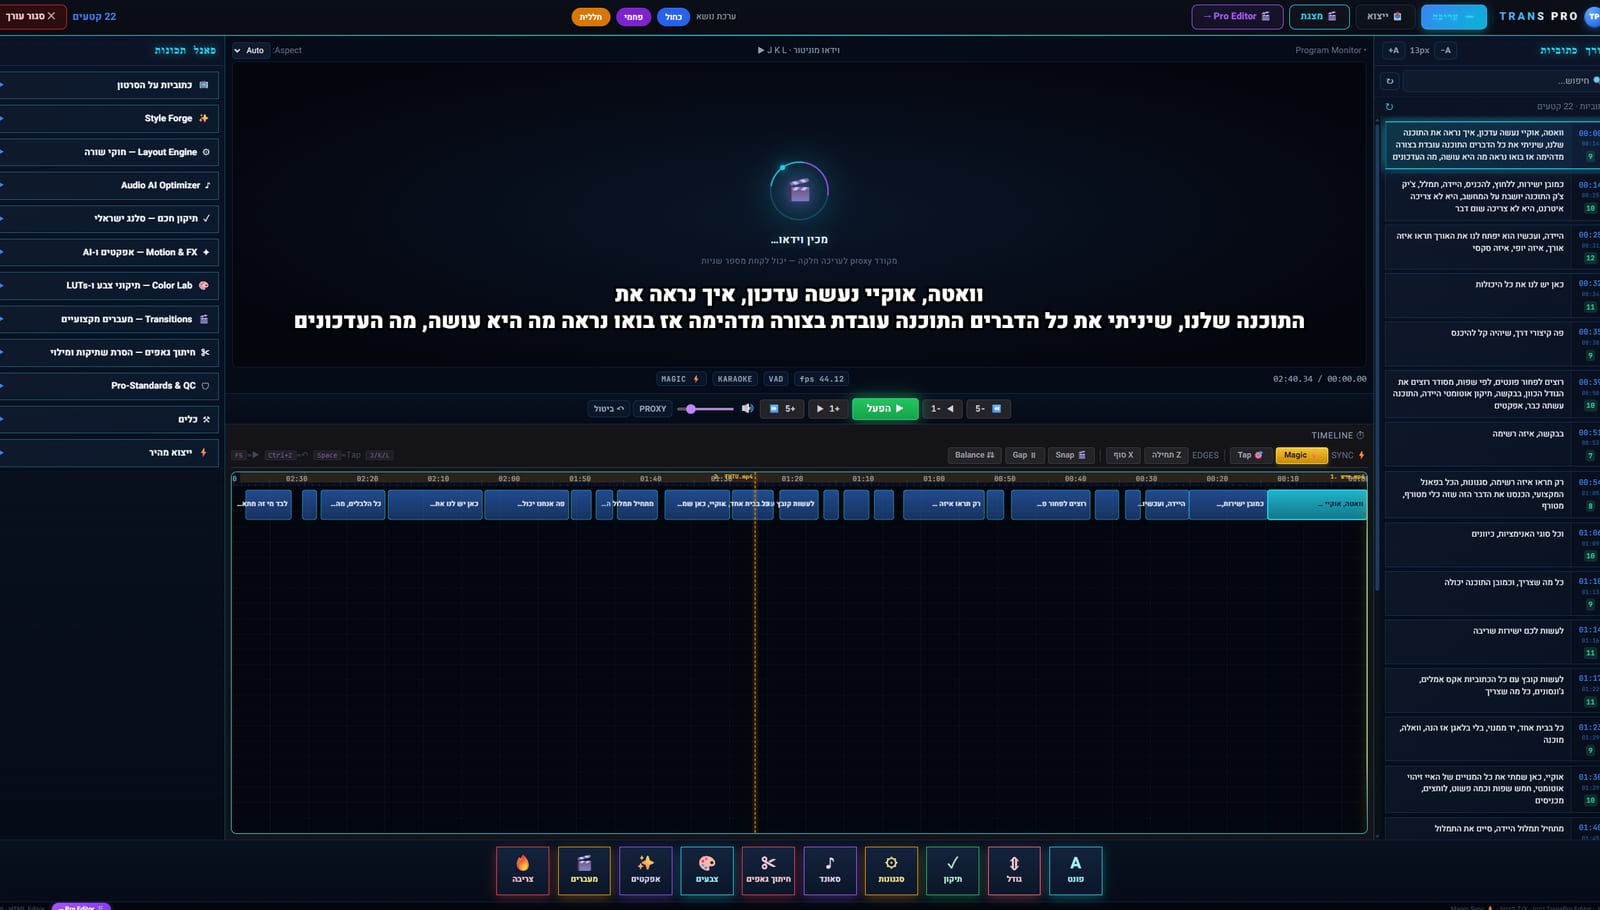1600x910 pixels.
Task: Select the blue (כחול) theme
Action: pyautogui.click(x=673, y=17)
